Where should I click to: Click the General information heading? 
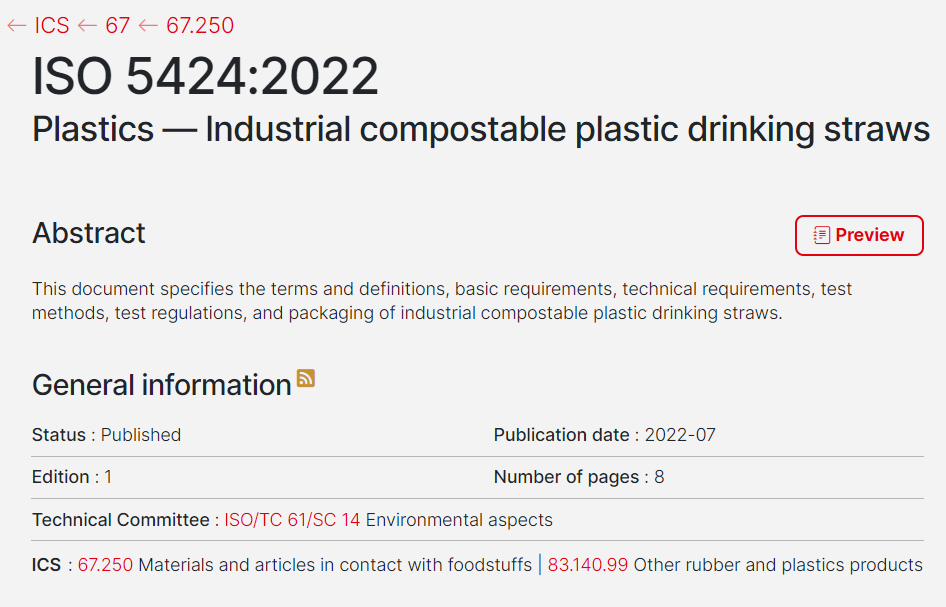tap(161, 385)
